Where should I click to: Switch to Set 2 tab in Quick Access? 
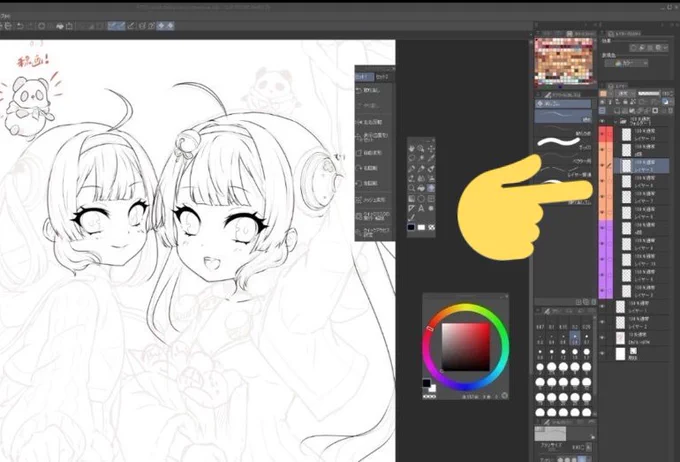tap(382, 77)
